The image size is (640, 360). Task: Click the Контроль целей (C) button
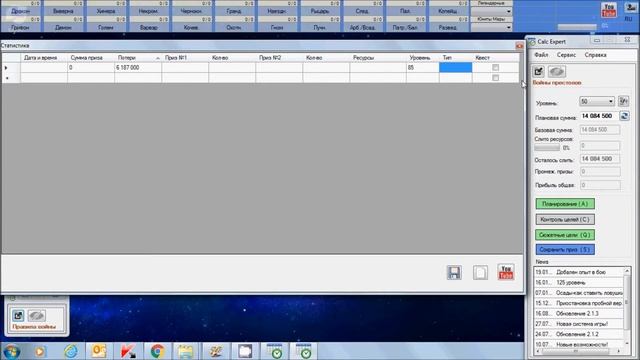tap(565, 220)
